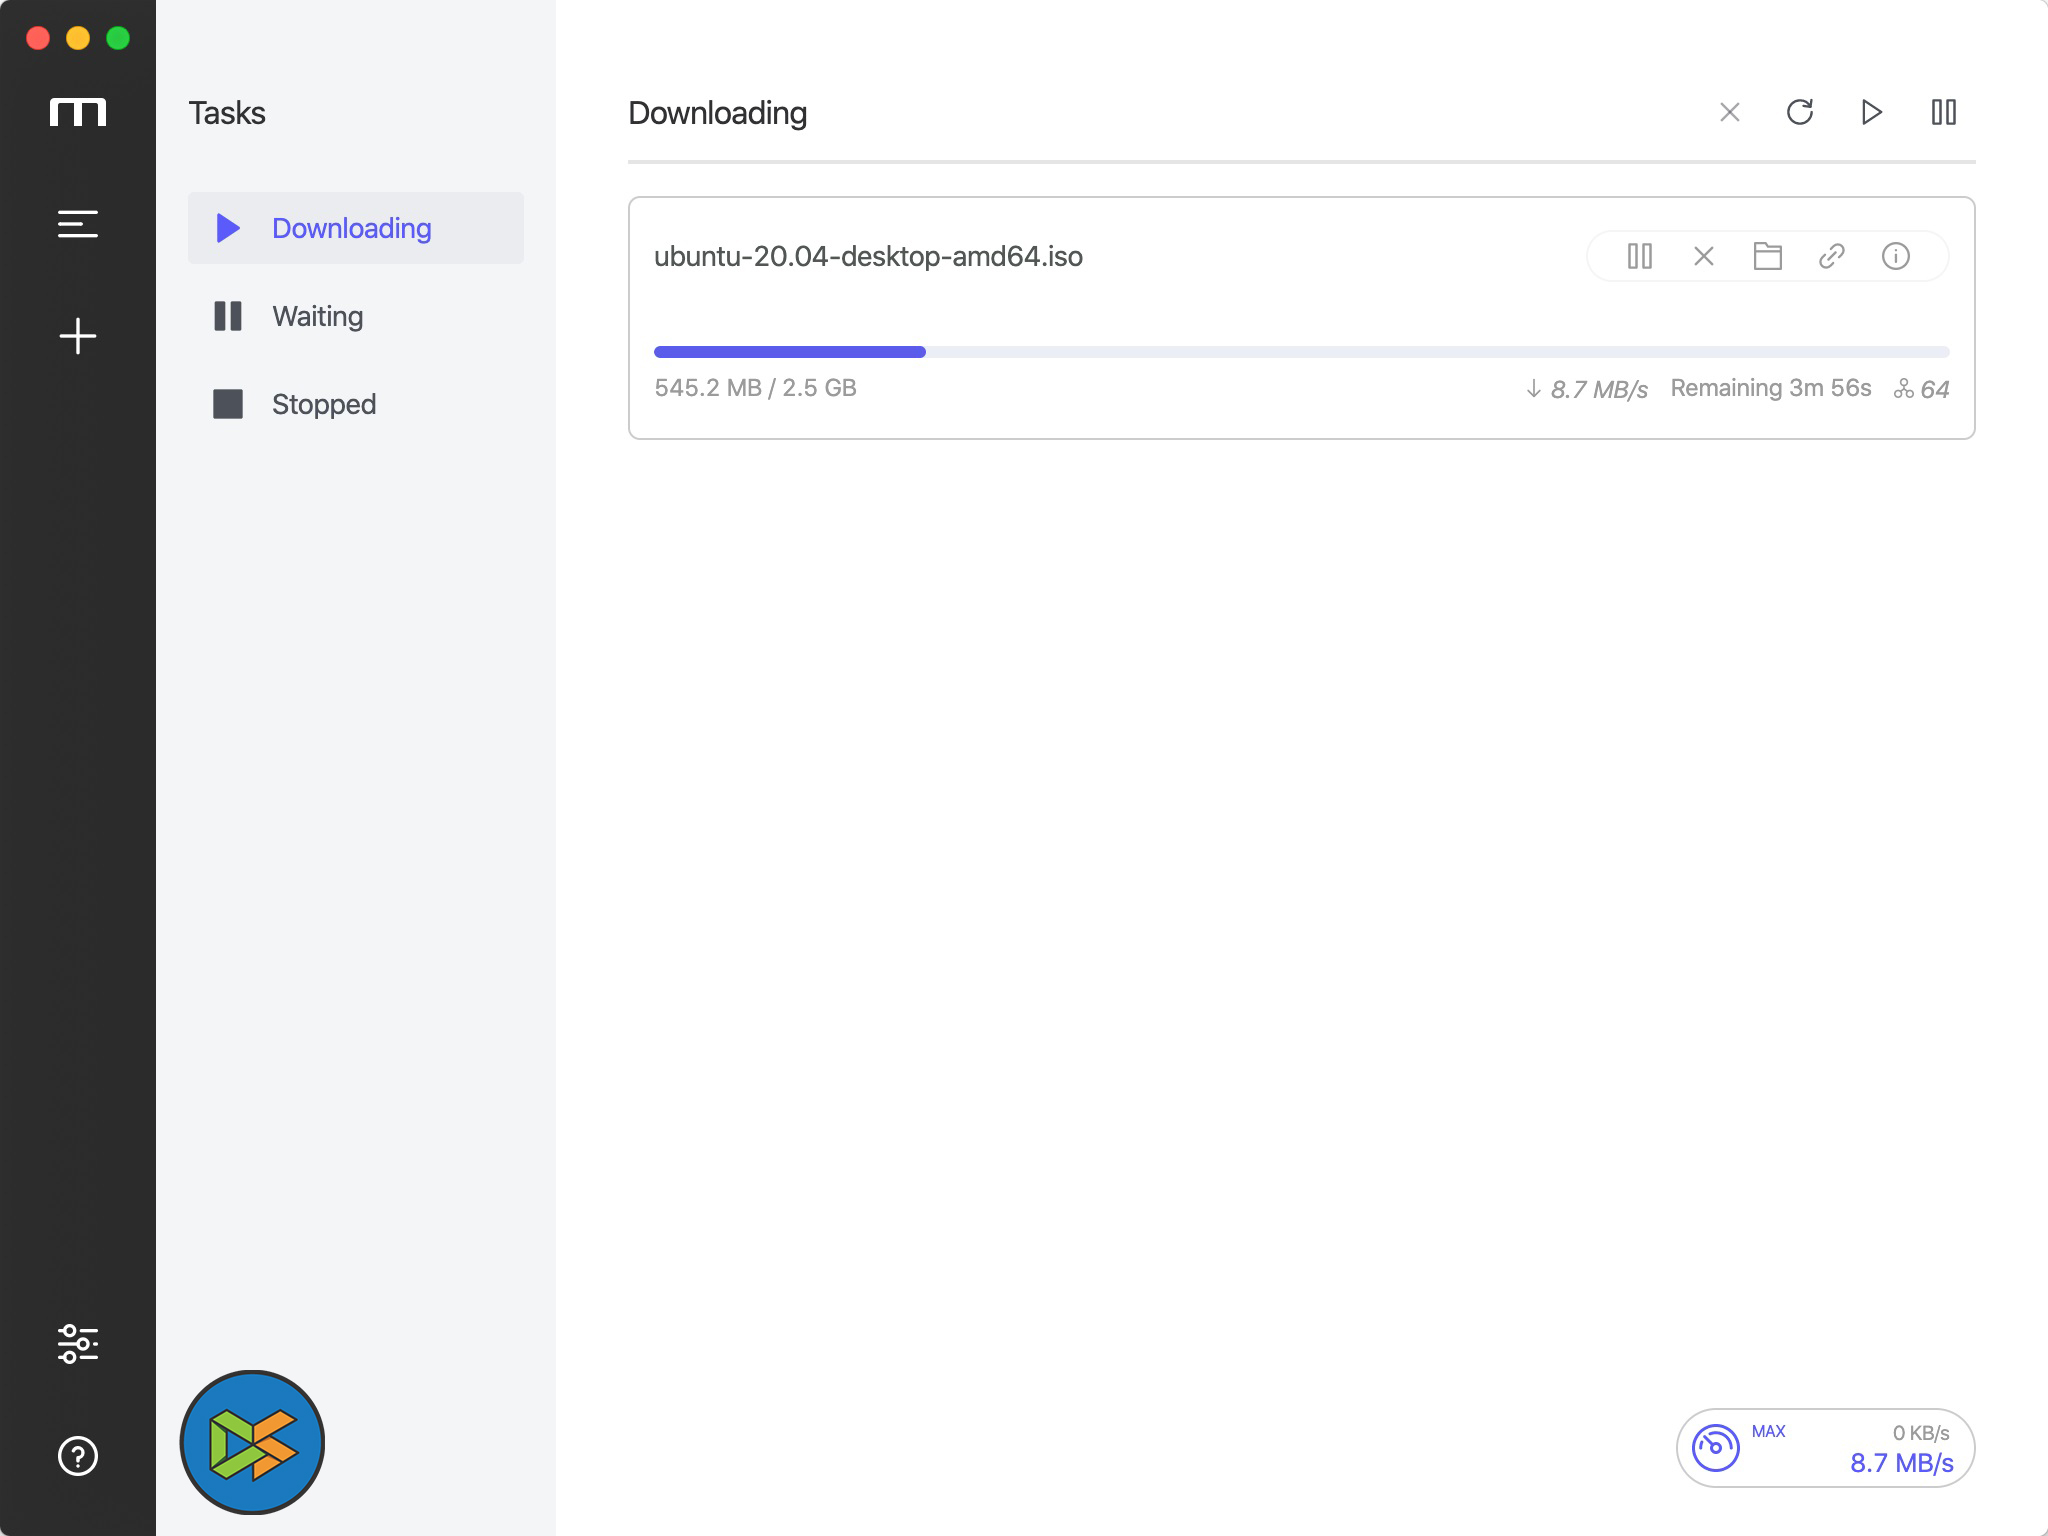The height and width of the screenshot is (1536, 2048).
Task: Switch to the Stopped tasks list
Action: tap(324, 404)
